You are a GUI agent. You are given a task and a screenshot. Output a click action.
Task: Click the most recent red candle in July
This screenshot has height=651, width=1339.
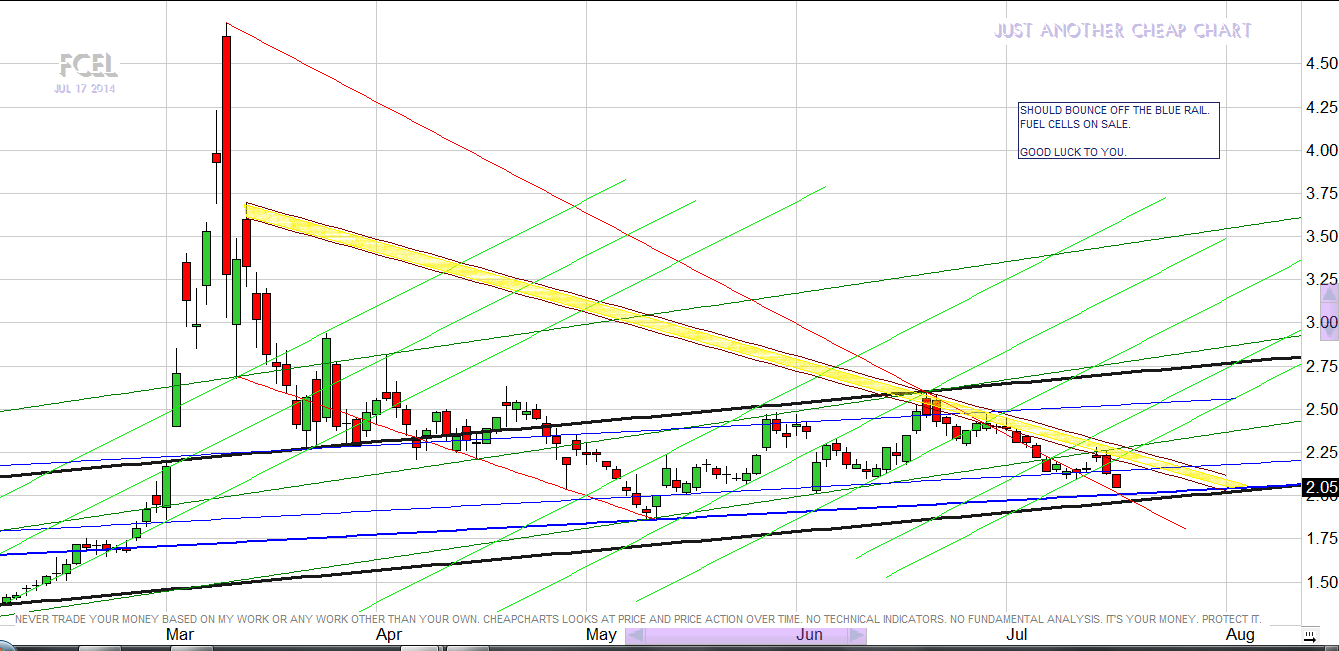click(1117, 481)
